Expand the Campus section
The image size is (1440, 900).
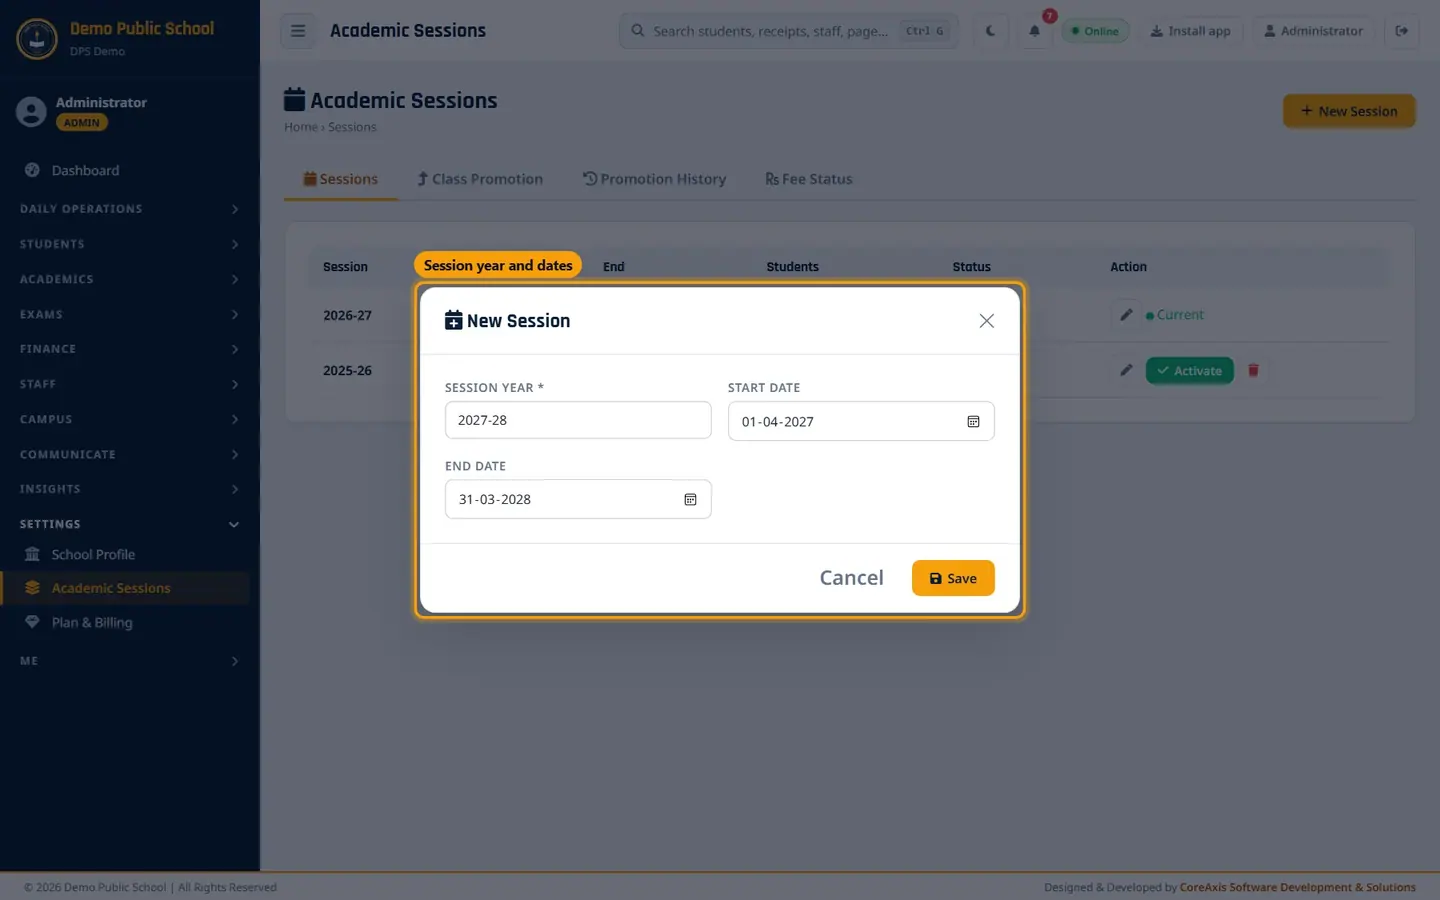[130, 419]
